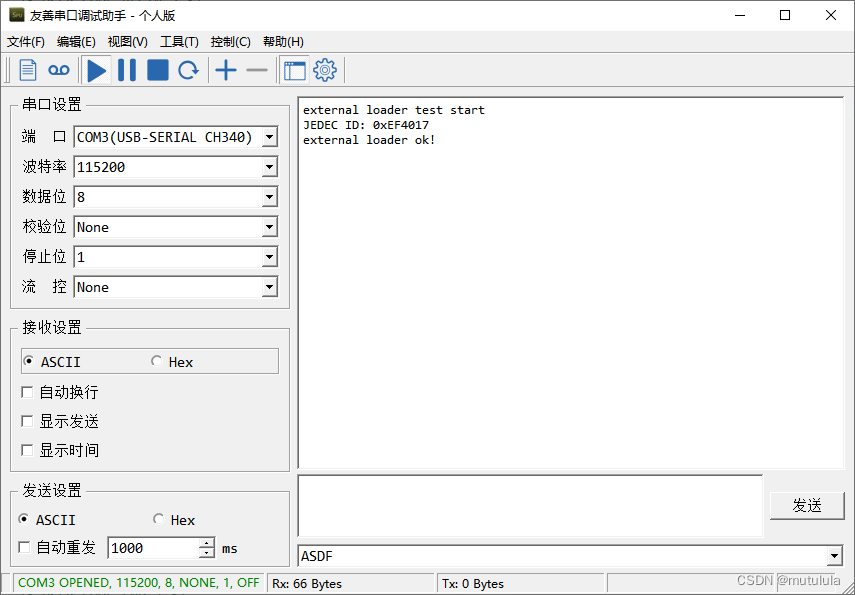Start the serial connection with the play icon

pos(96,70)
